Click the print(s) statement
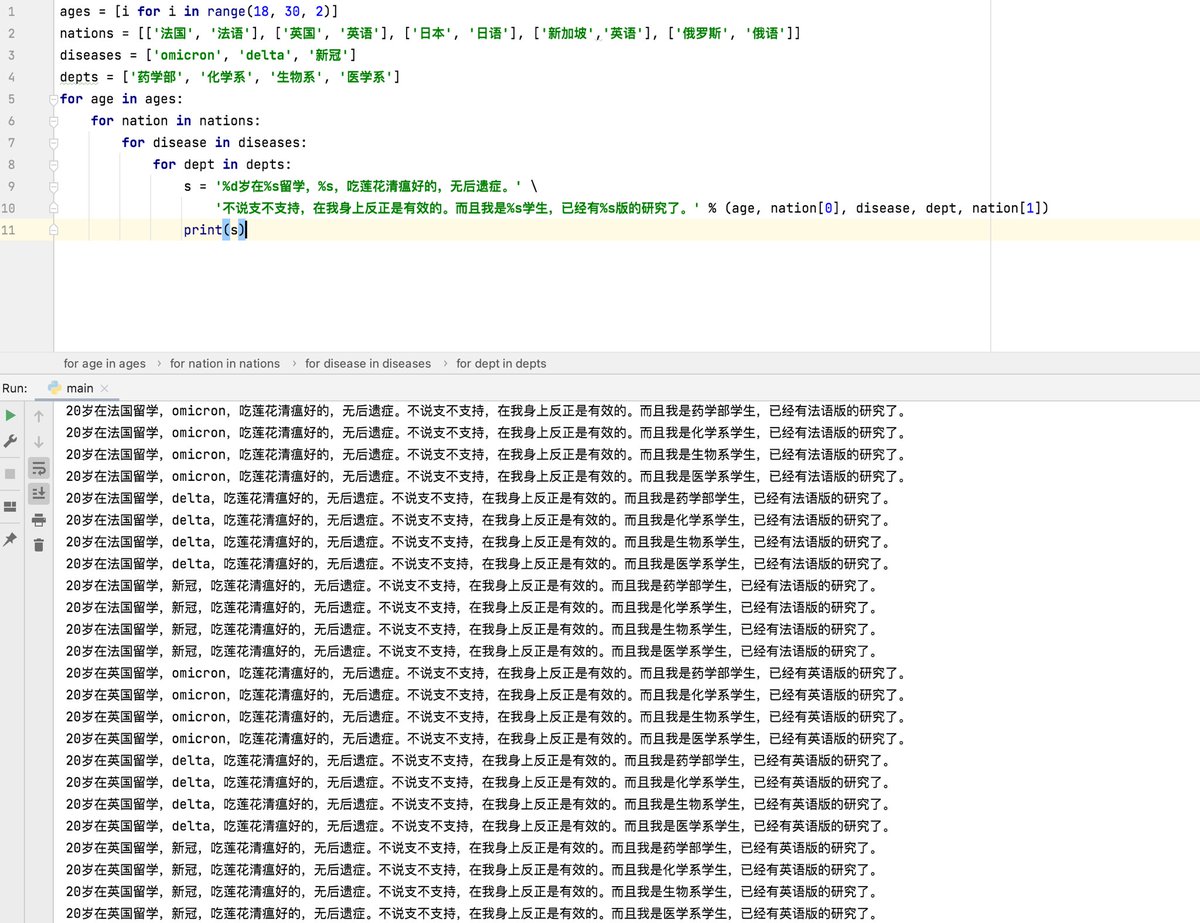This screenshot has width=1200, height=923. [214, 230]
